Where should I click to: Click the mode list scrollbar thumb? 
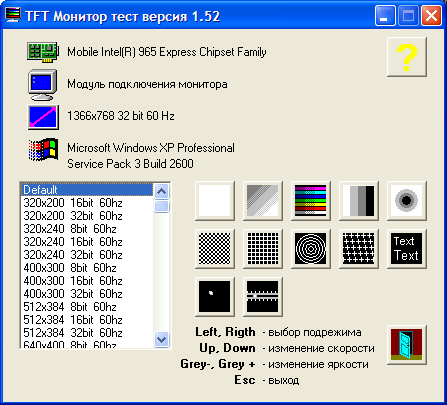[x=162, y=206]
